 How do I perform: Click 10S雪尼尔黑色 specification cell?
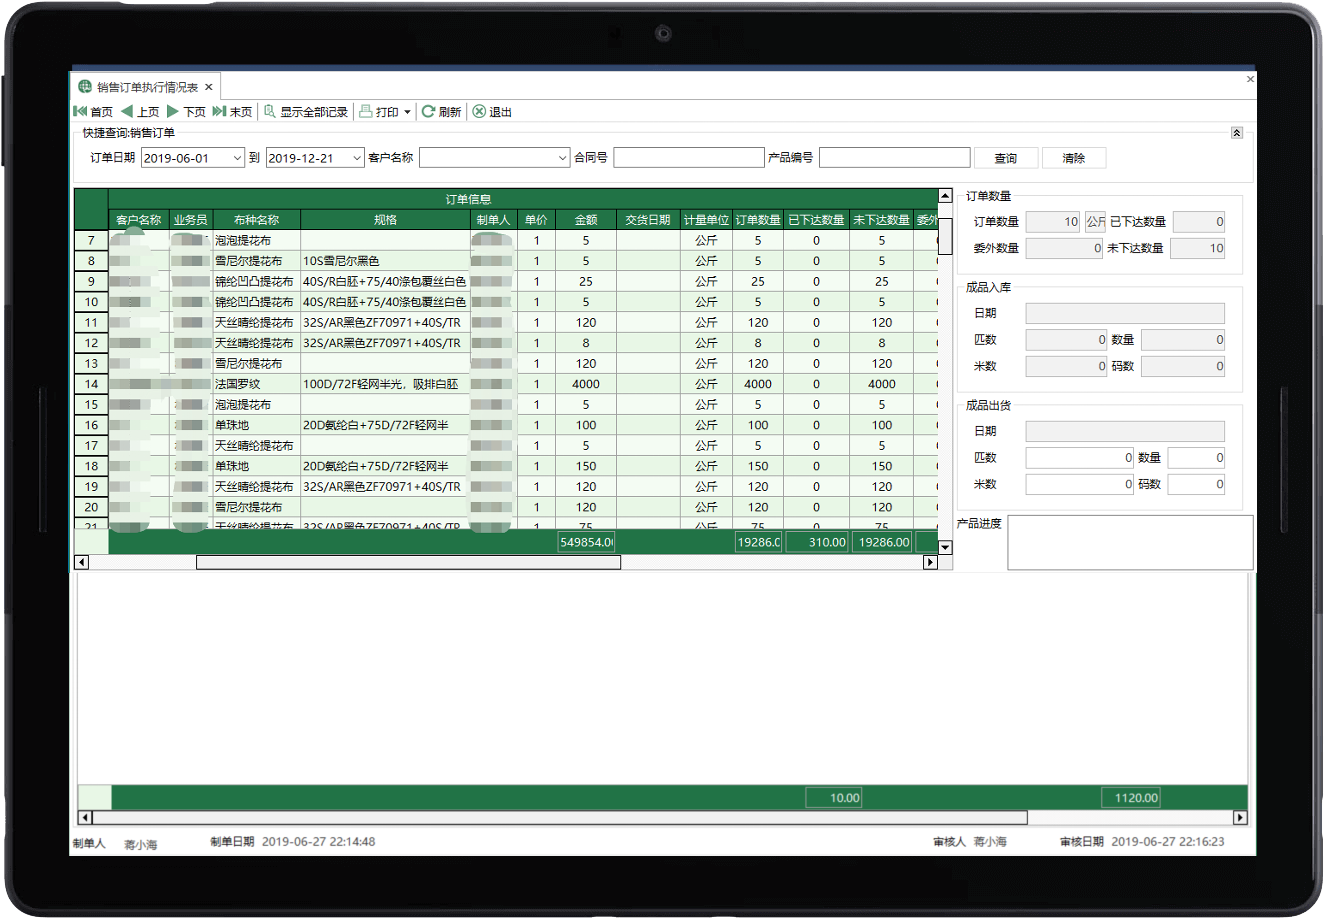[x=385, y=261]
